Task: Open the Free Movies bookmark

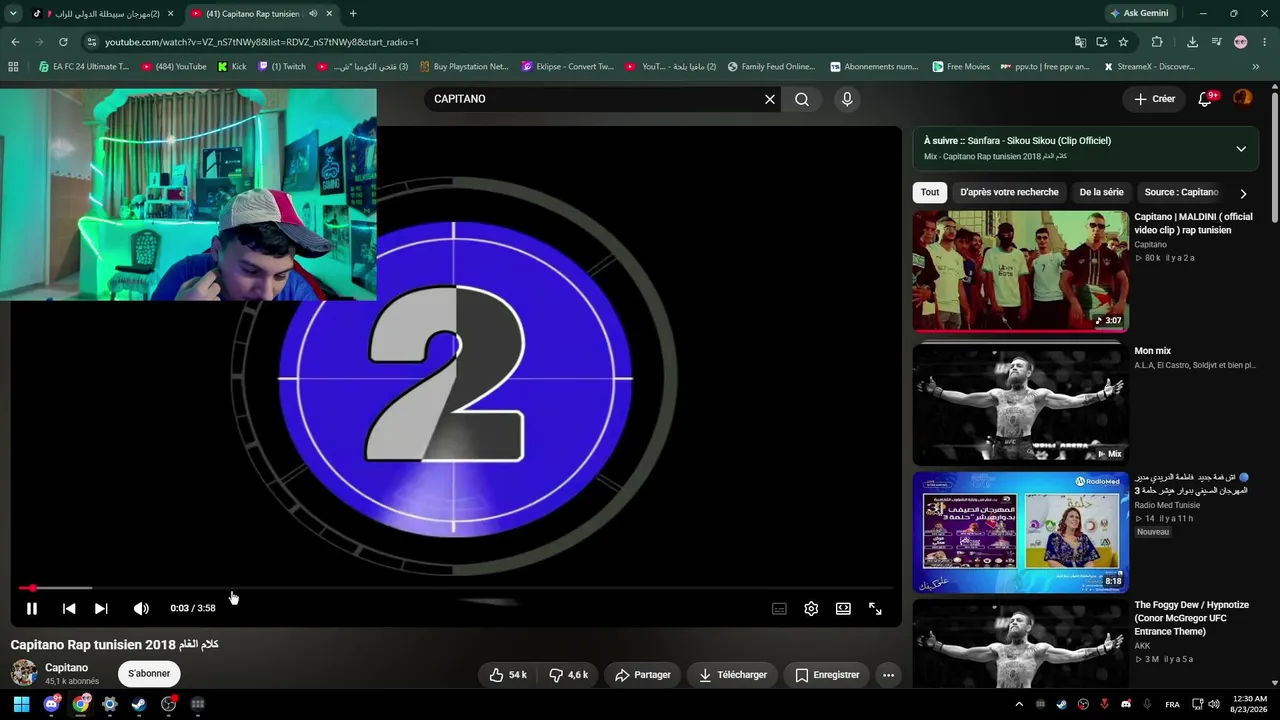Action: 961,67
